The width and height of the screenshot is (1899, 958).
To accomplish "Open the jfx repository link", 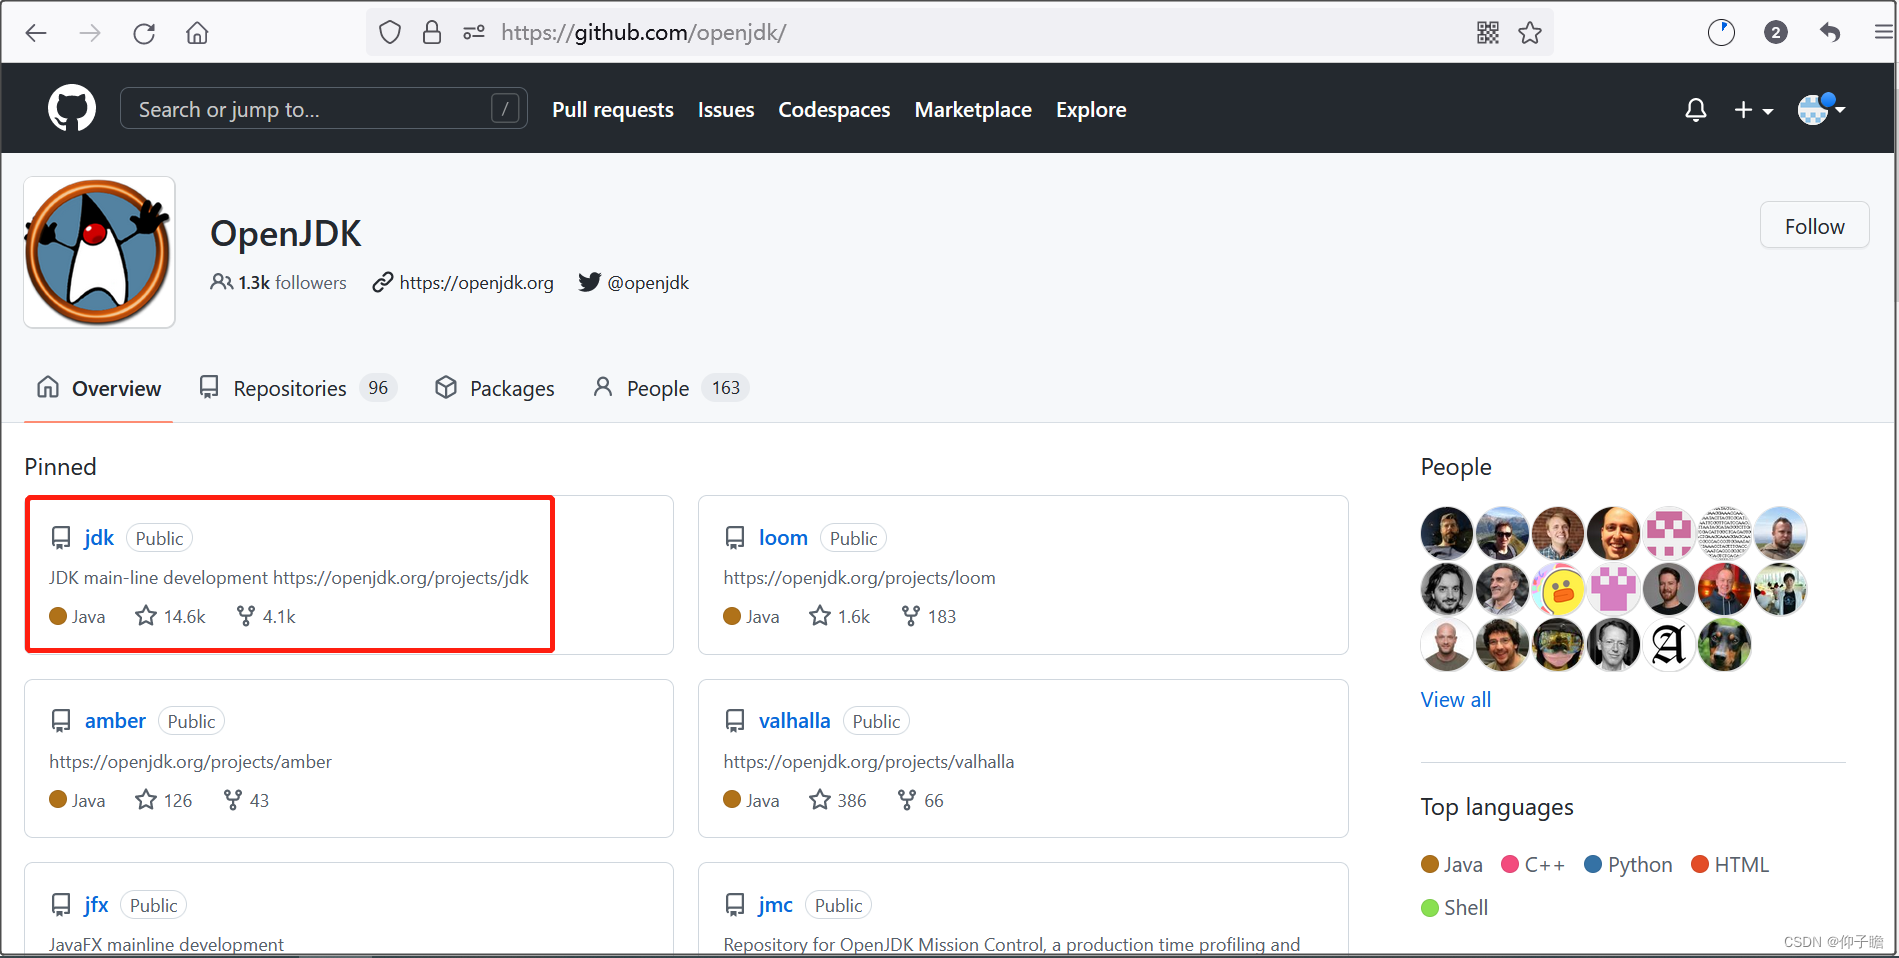I will click(96, 905).
